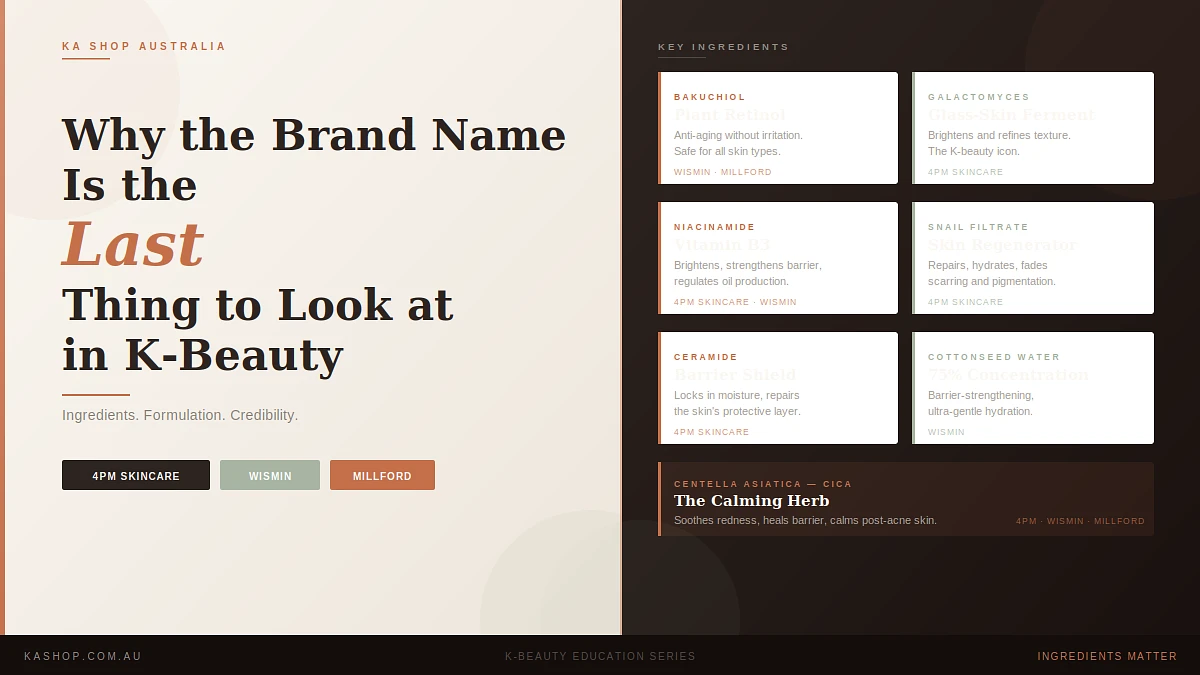Click the italic word Last in headline
Screen dimensions: 1200x675
(133, 245)
